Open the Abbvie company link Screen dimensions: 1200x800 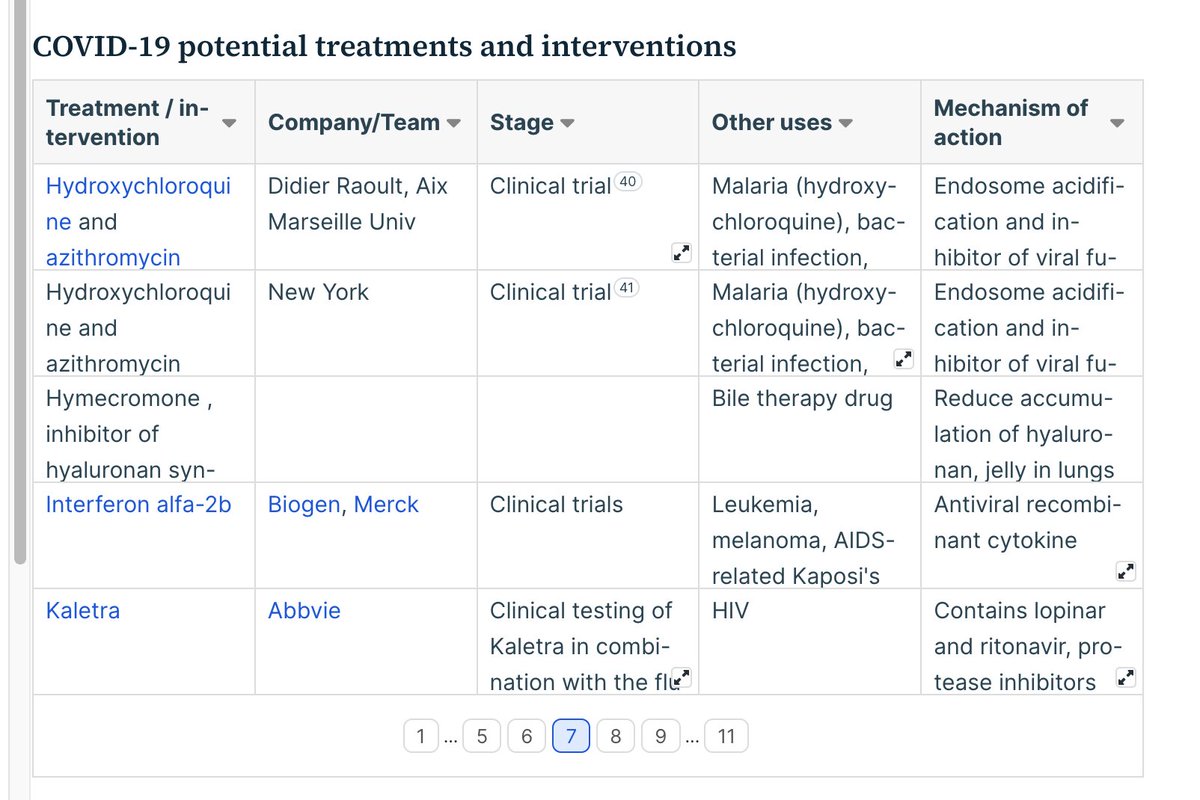304,610
